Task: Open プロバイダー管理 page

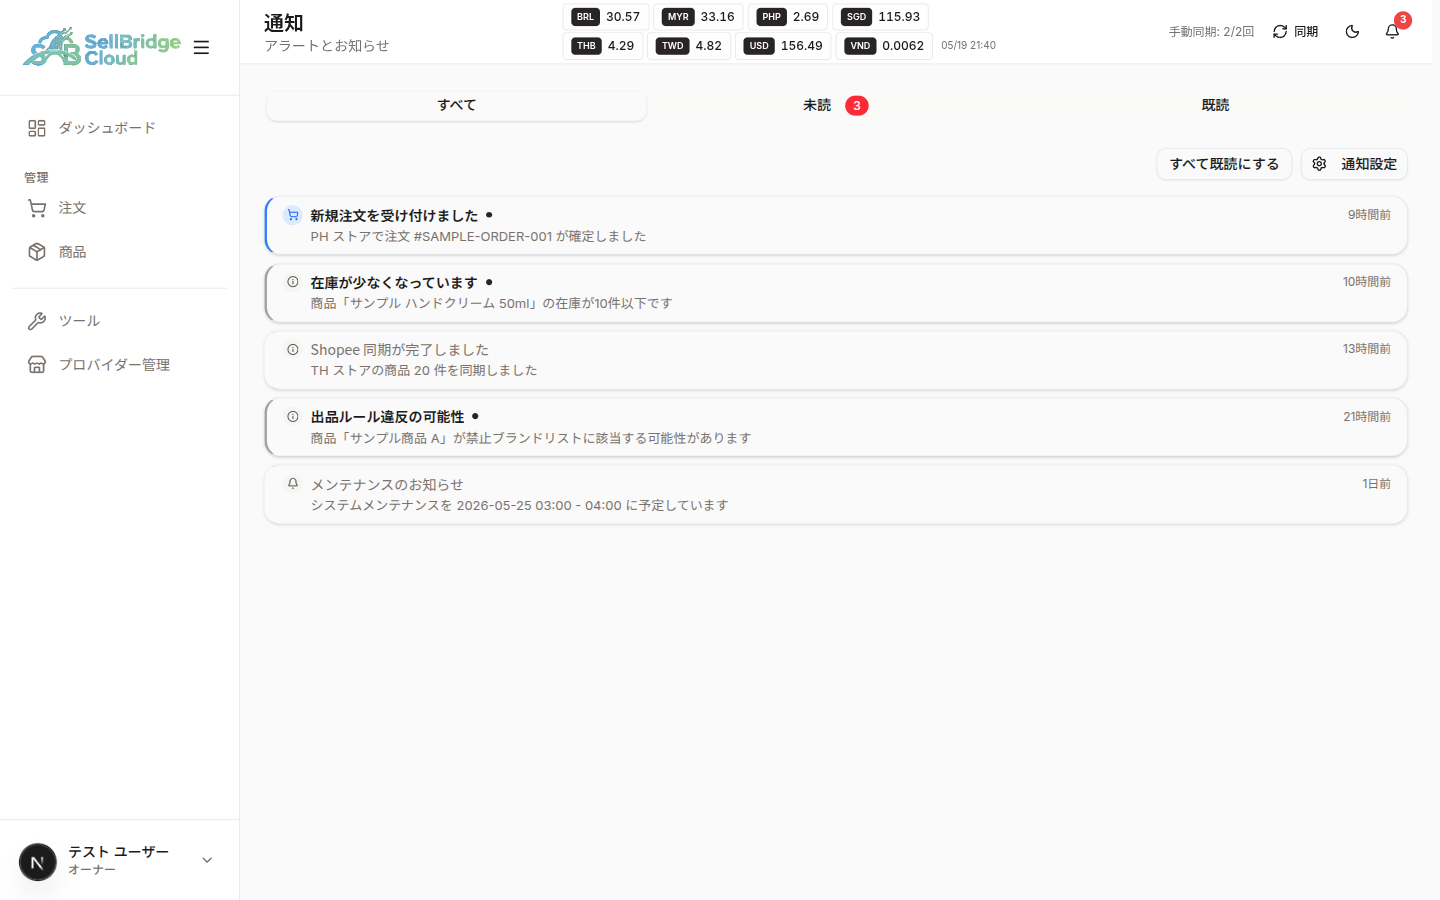Action: (119, 365)
